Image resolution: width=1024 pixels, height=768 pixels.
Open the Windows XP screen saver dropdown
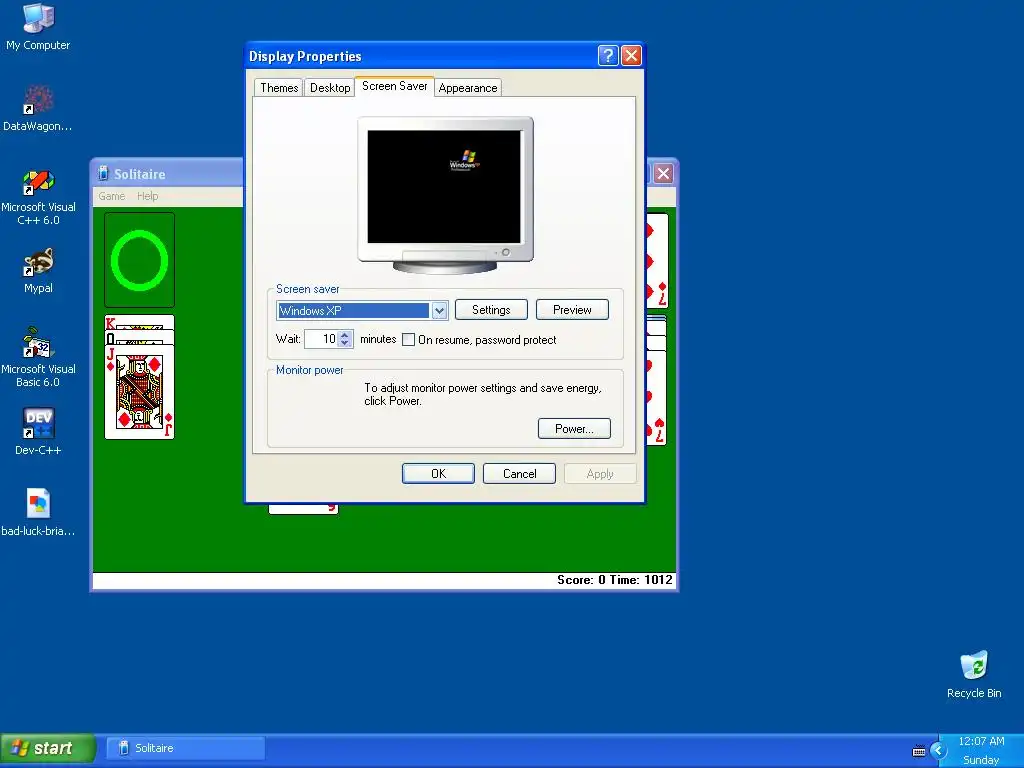pyautogui.click(x=440, y=311)
